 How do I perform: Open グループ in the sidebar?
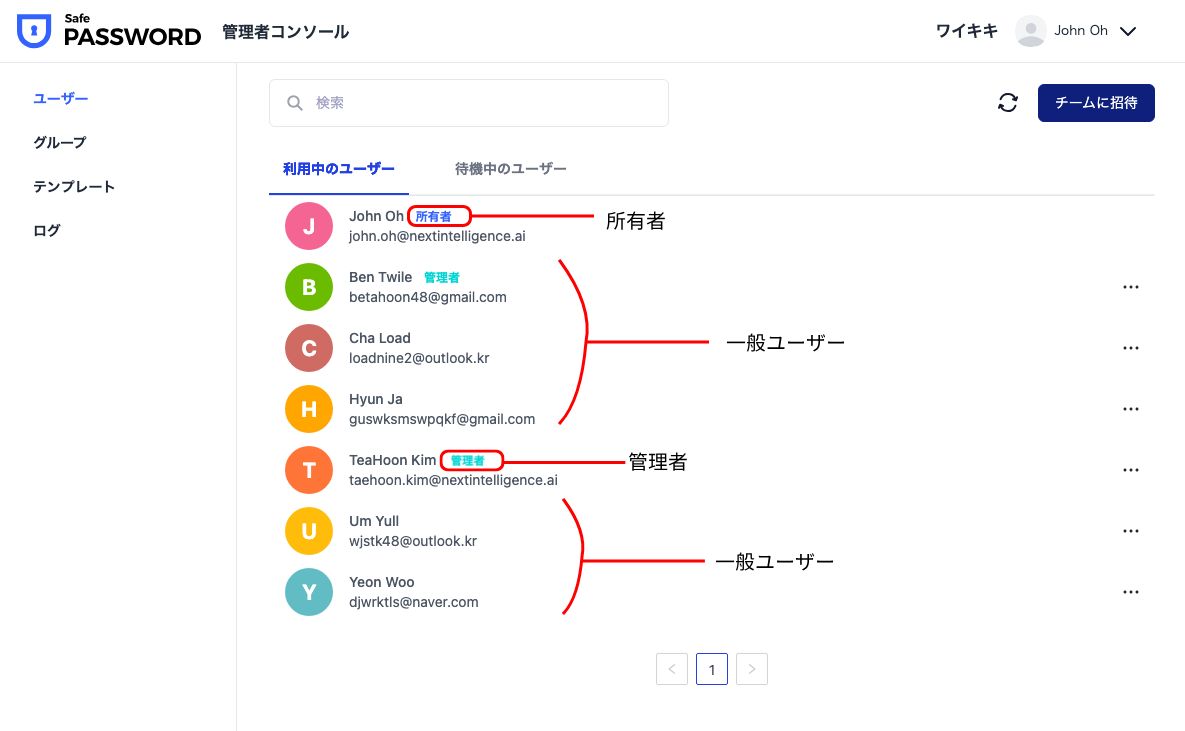pyautogui.click(x=60, y=142)
